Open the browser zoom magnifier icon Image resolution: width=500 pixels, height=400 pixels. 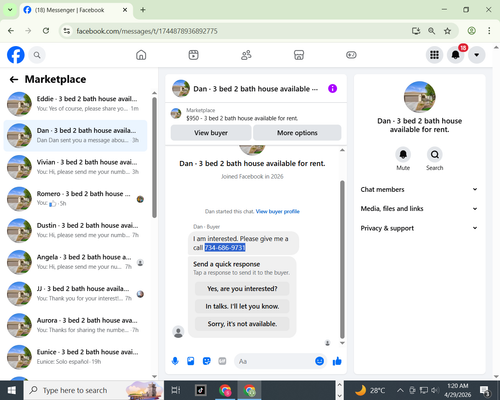pos(432,31)
